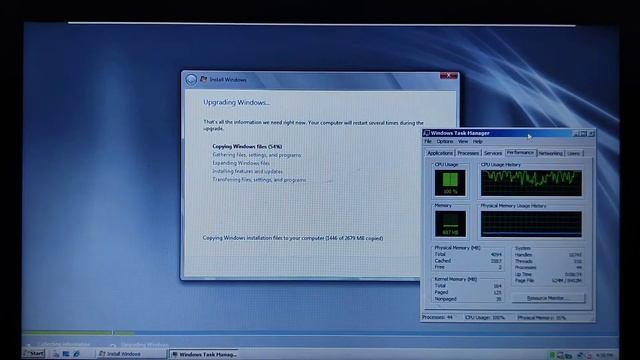Image resolution: width=640 pixels, height=360 pixels.
Task: Switch to the Processes tab
Action: coord(468,153)
